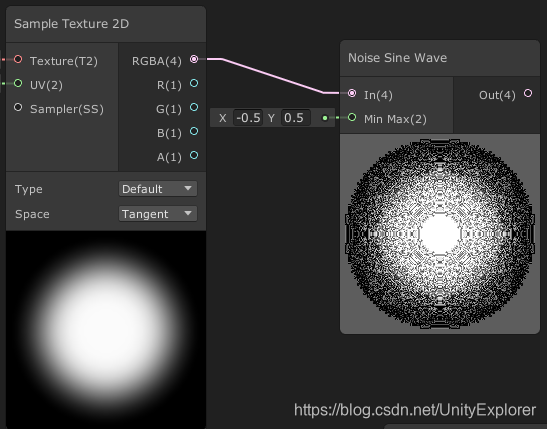
Task: Click the Min Max(2) label
Action: (395, 119)
